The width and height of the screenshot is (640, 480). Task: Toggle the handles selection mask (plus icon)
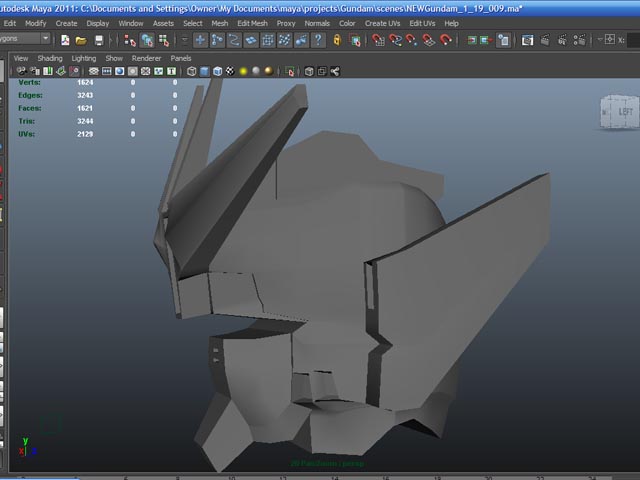(x=200, y=40)
